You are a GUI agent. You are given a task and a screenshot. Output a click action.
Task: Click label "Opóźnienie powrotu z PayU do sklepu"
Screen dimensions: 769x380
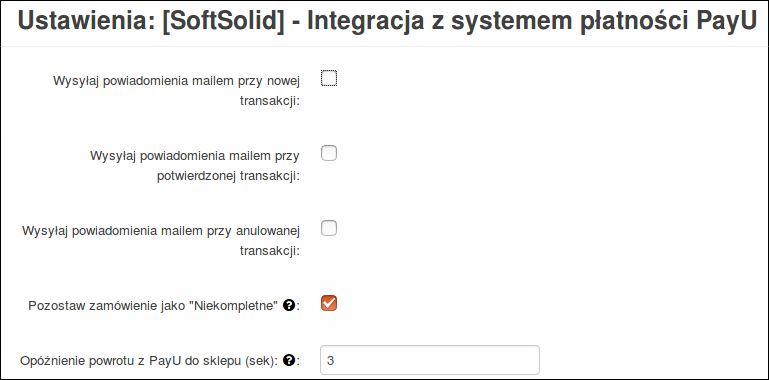tap(149, 361)
